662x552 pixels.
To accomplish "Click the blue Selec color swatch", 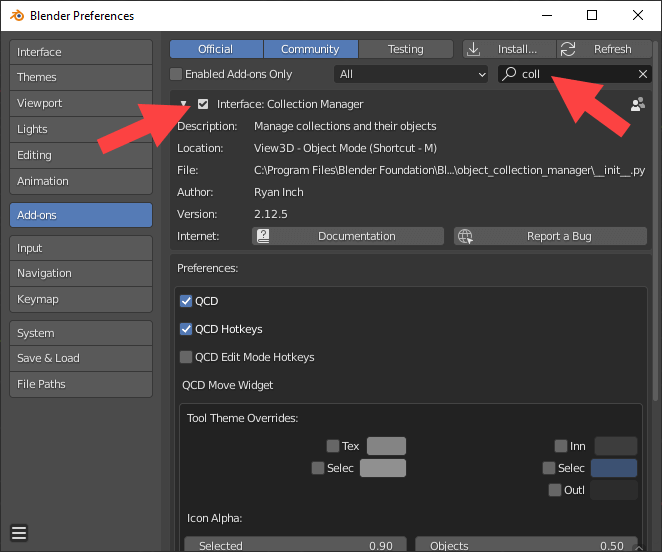I will (614, 468).
